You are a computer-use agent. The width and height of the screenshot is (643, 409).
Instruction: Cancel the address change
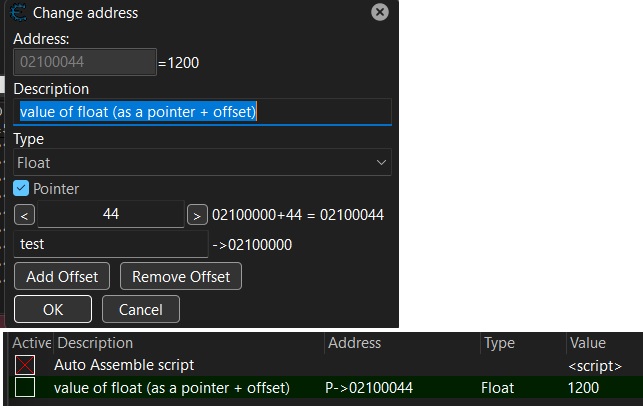click(x=140, y=309)
